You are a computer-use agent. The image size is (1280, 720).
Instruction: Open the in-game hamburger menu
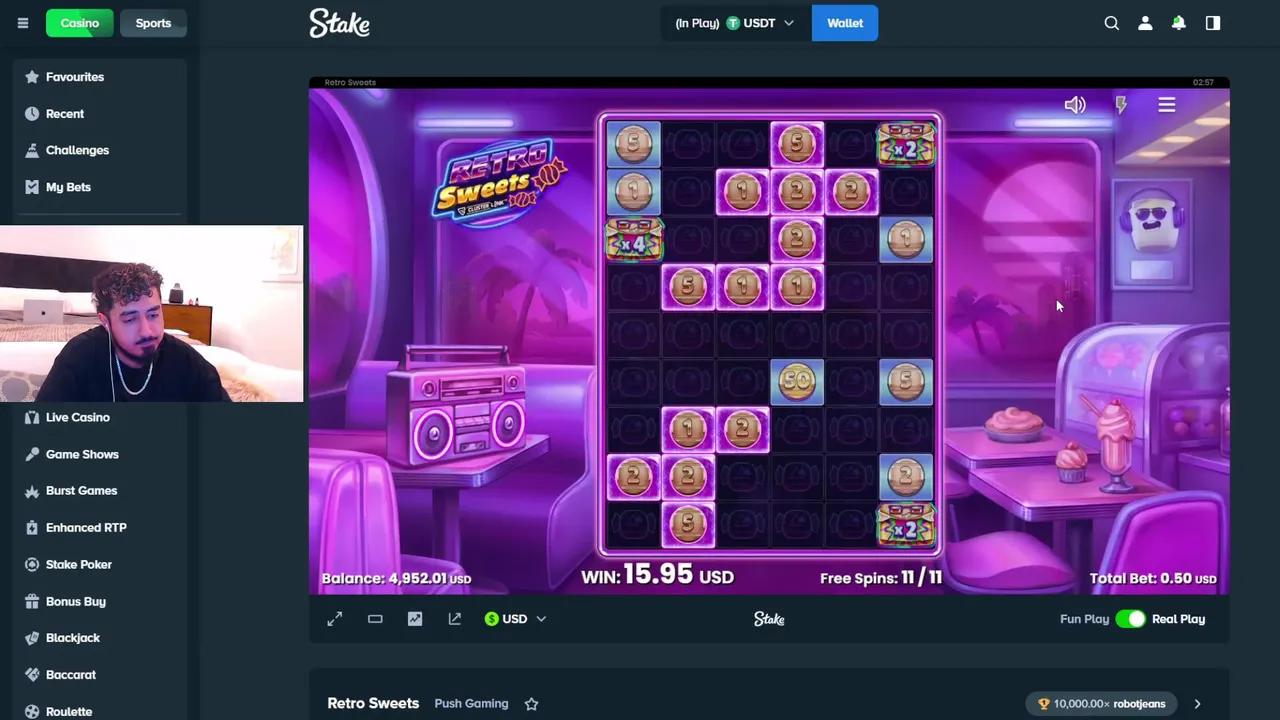tap(1167, 105)
